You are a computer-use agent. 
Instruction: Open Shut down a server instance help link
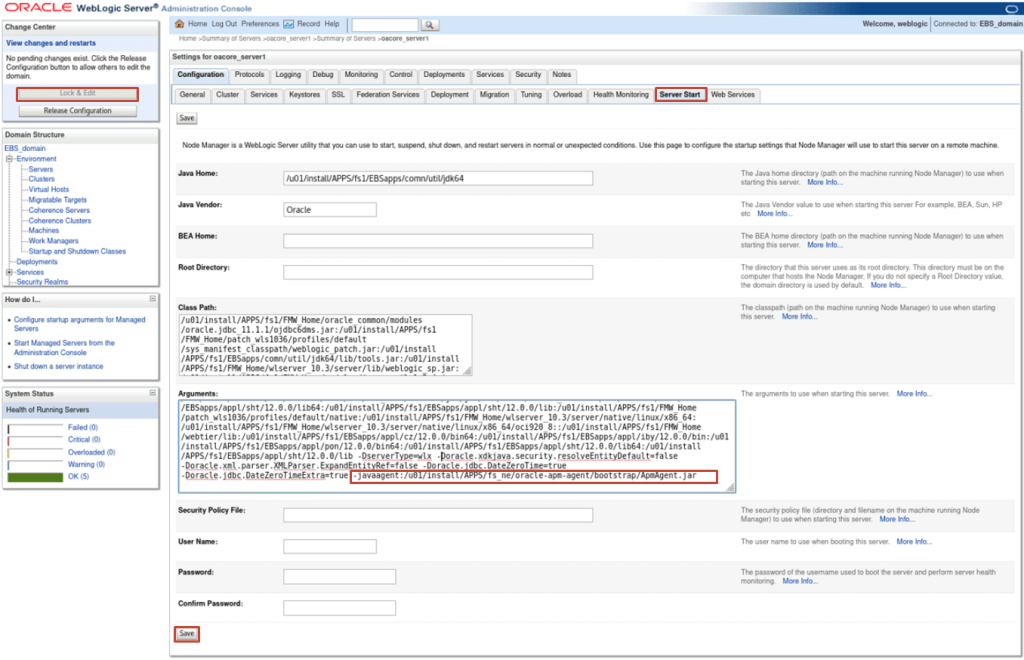(x=58, y=366)
